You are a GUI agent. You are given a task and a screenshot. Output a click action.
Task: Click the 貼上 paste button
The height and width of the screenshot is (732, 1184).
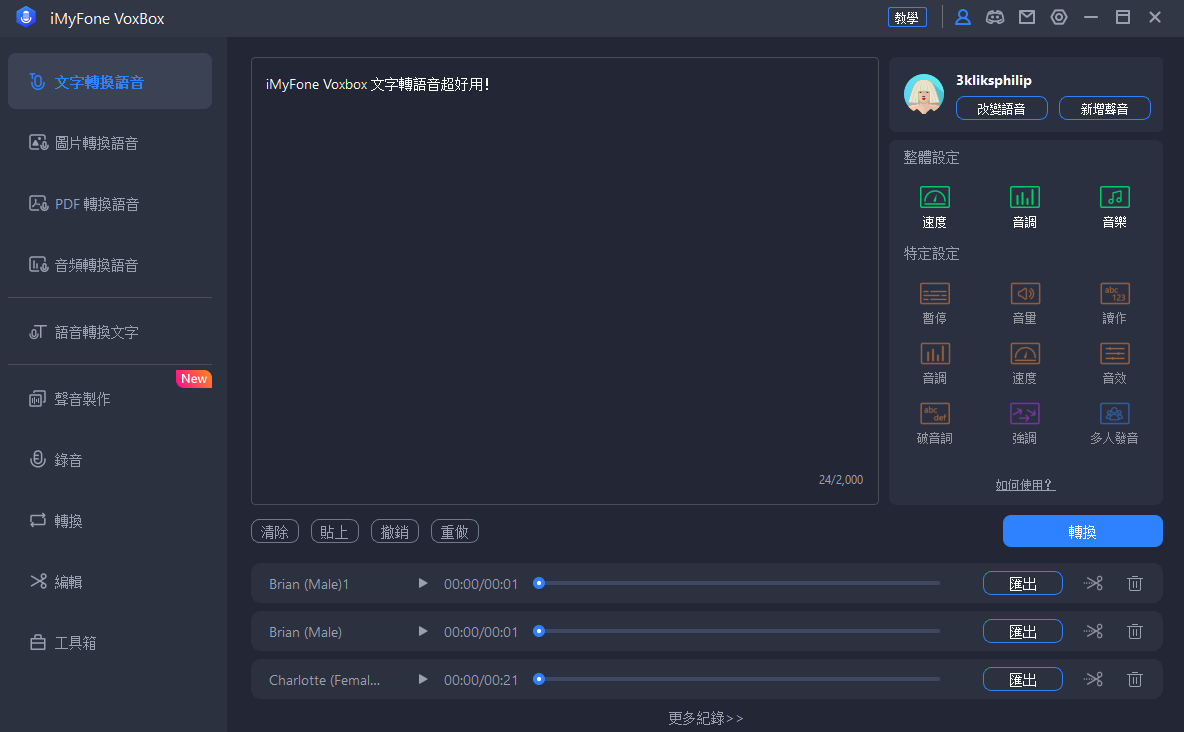tap(335, 531)
